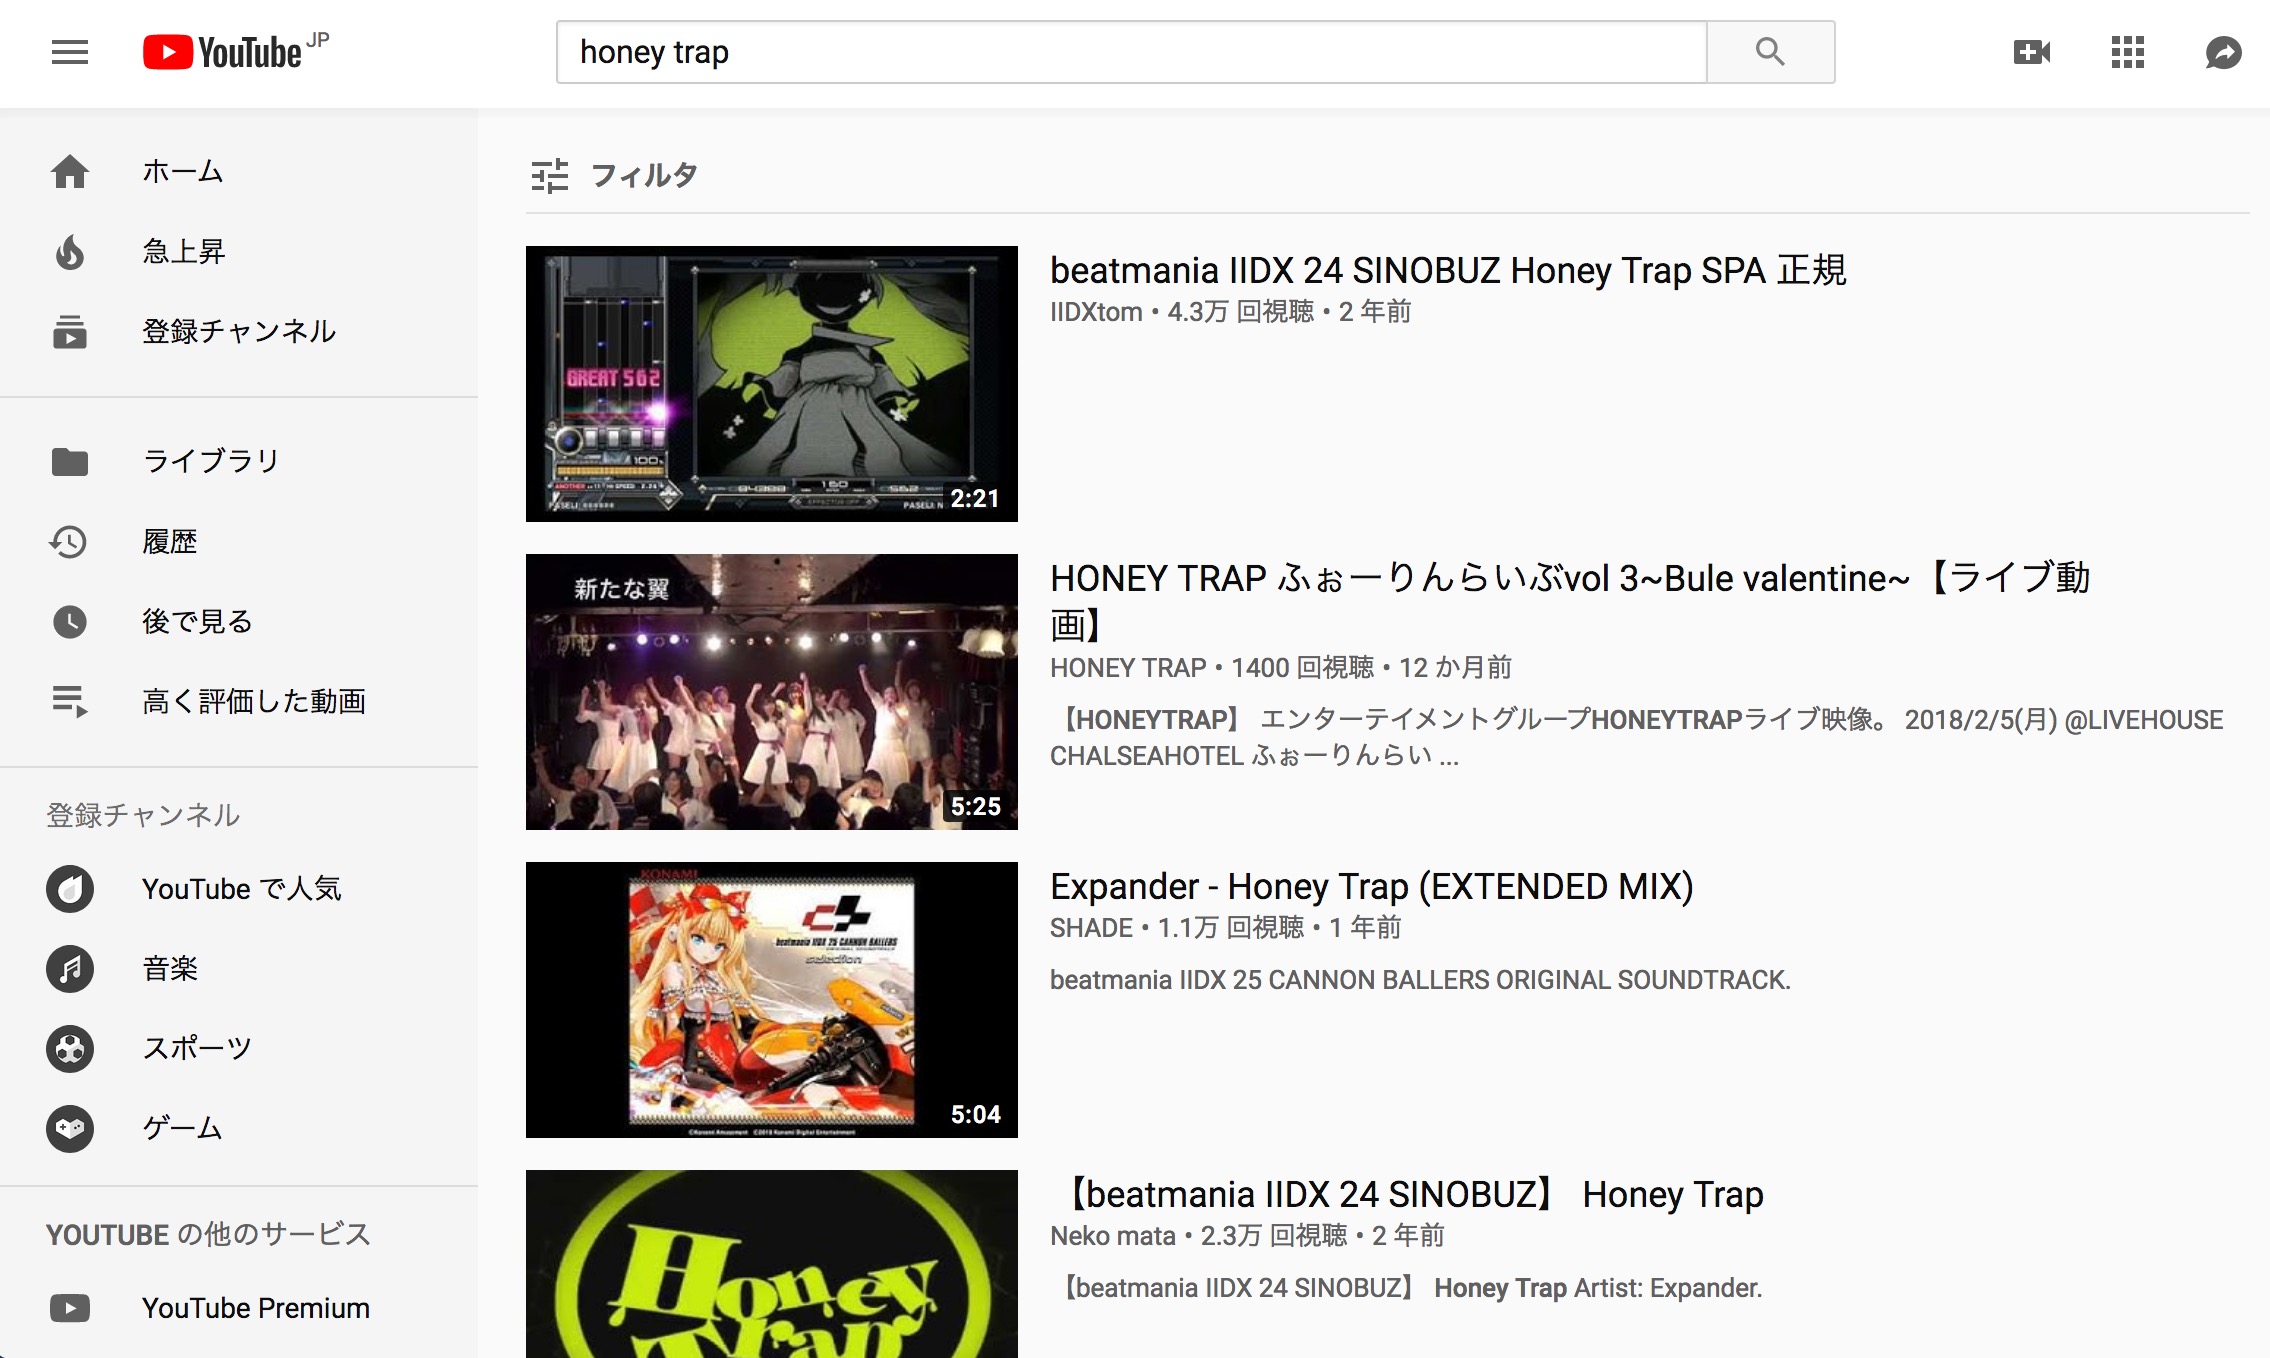This screenshot has height=1358, width=2270.
Task: Play the Expander Honey Trap EXTENDED MIX thumbnail
Action: 772,1000
